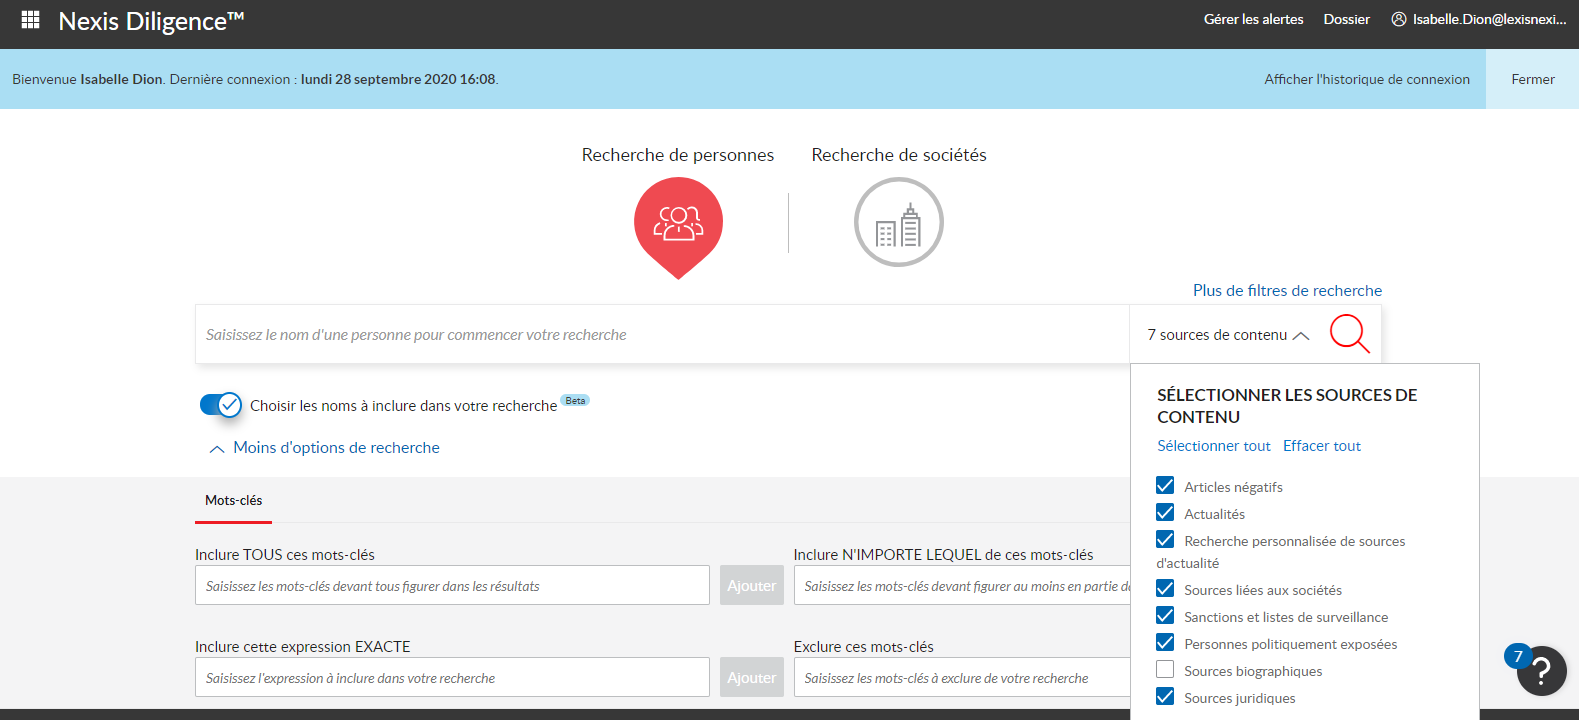Click the red magnifier search icon
The height and width of the screenshot is (720, 1579).
(x=1349, y=333)
